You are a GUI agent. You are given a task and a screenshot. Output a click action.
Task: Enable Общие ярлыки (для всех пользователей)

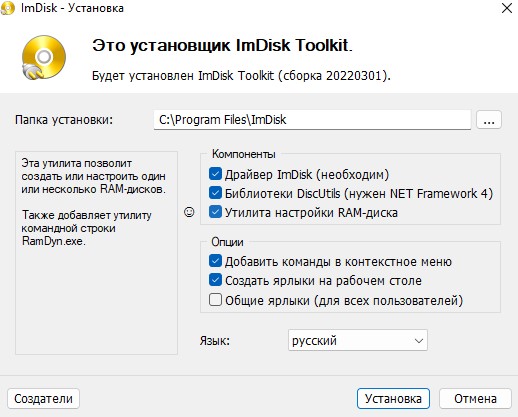[215, 299]
